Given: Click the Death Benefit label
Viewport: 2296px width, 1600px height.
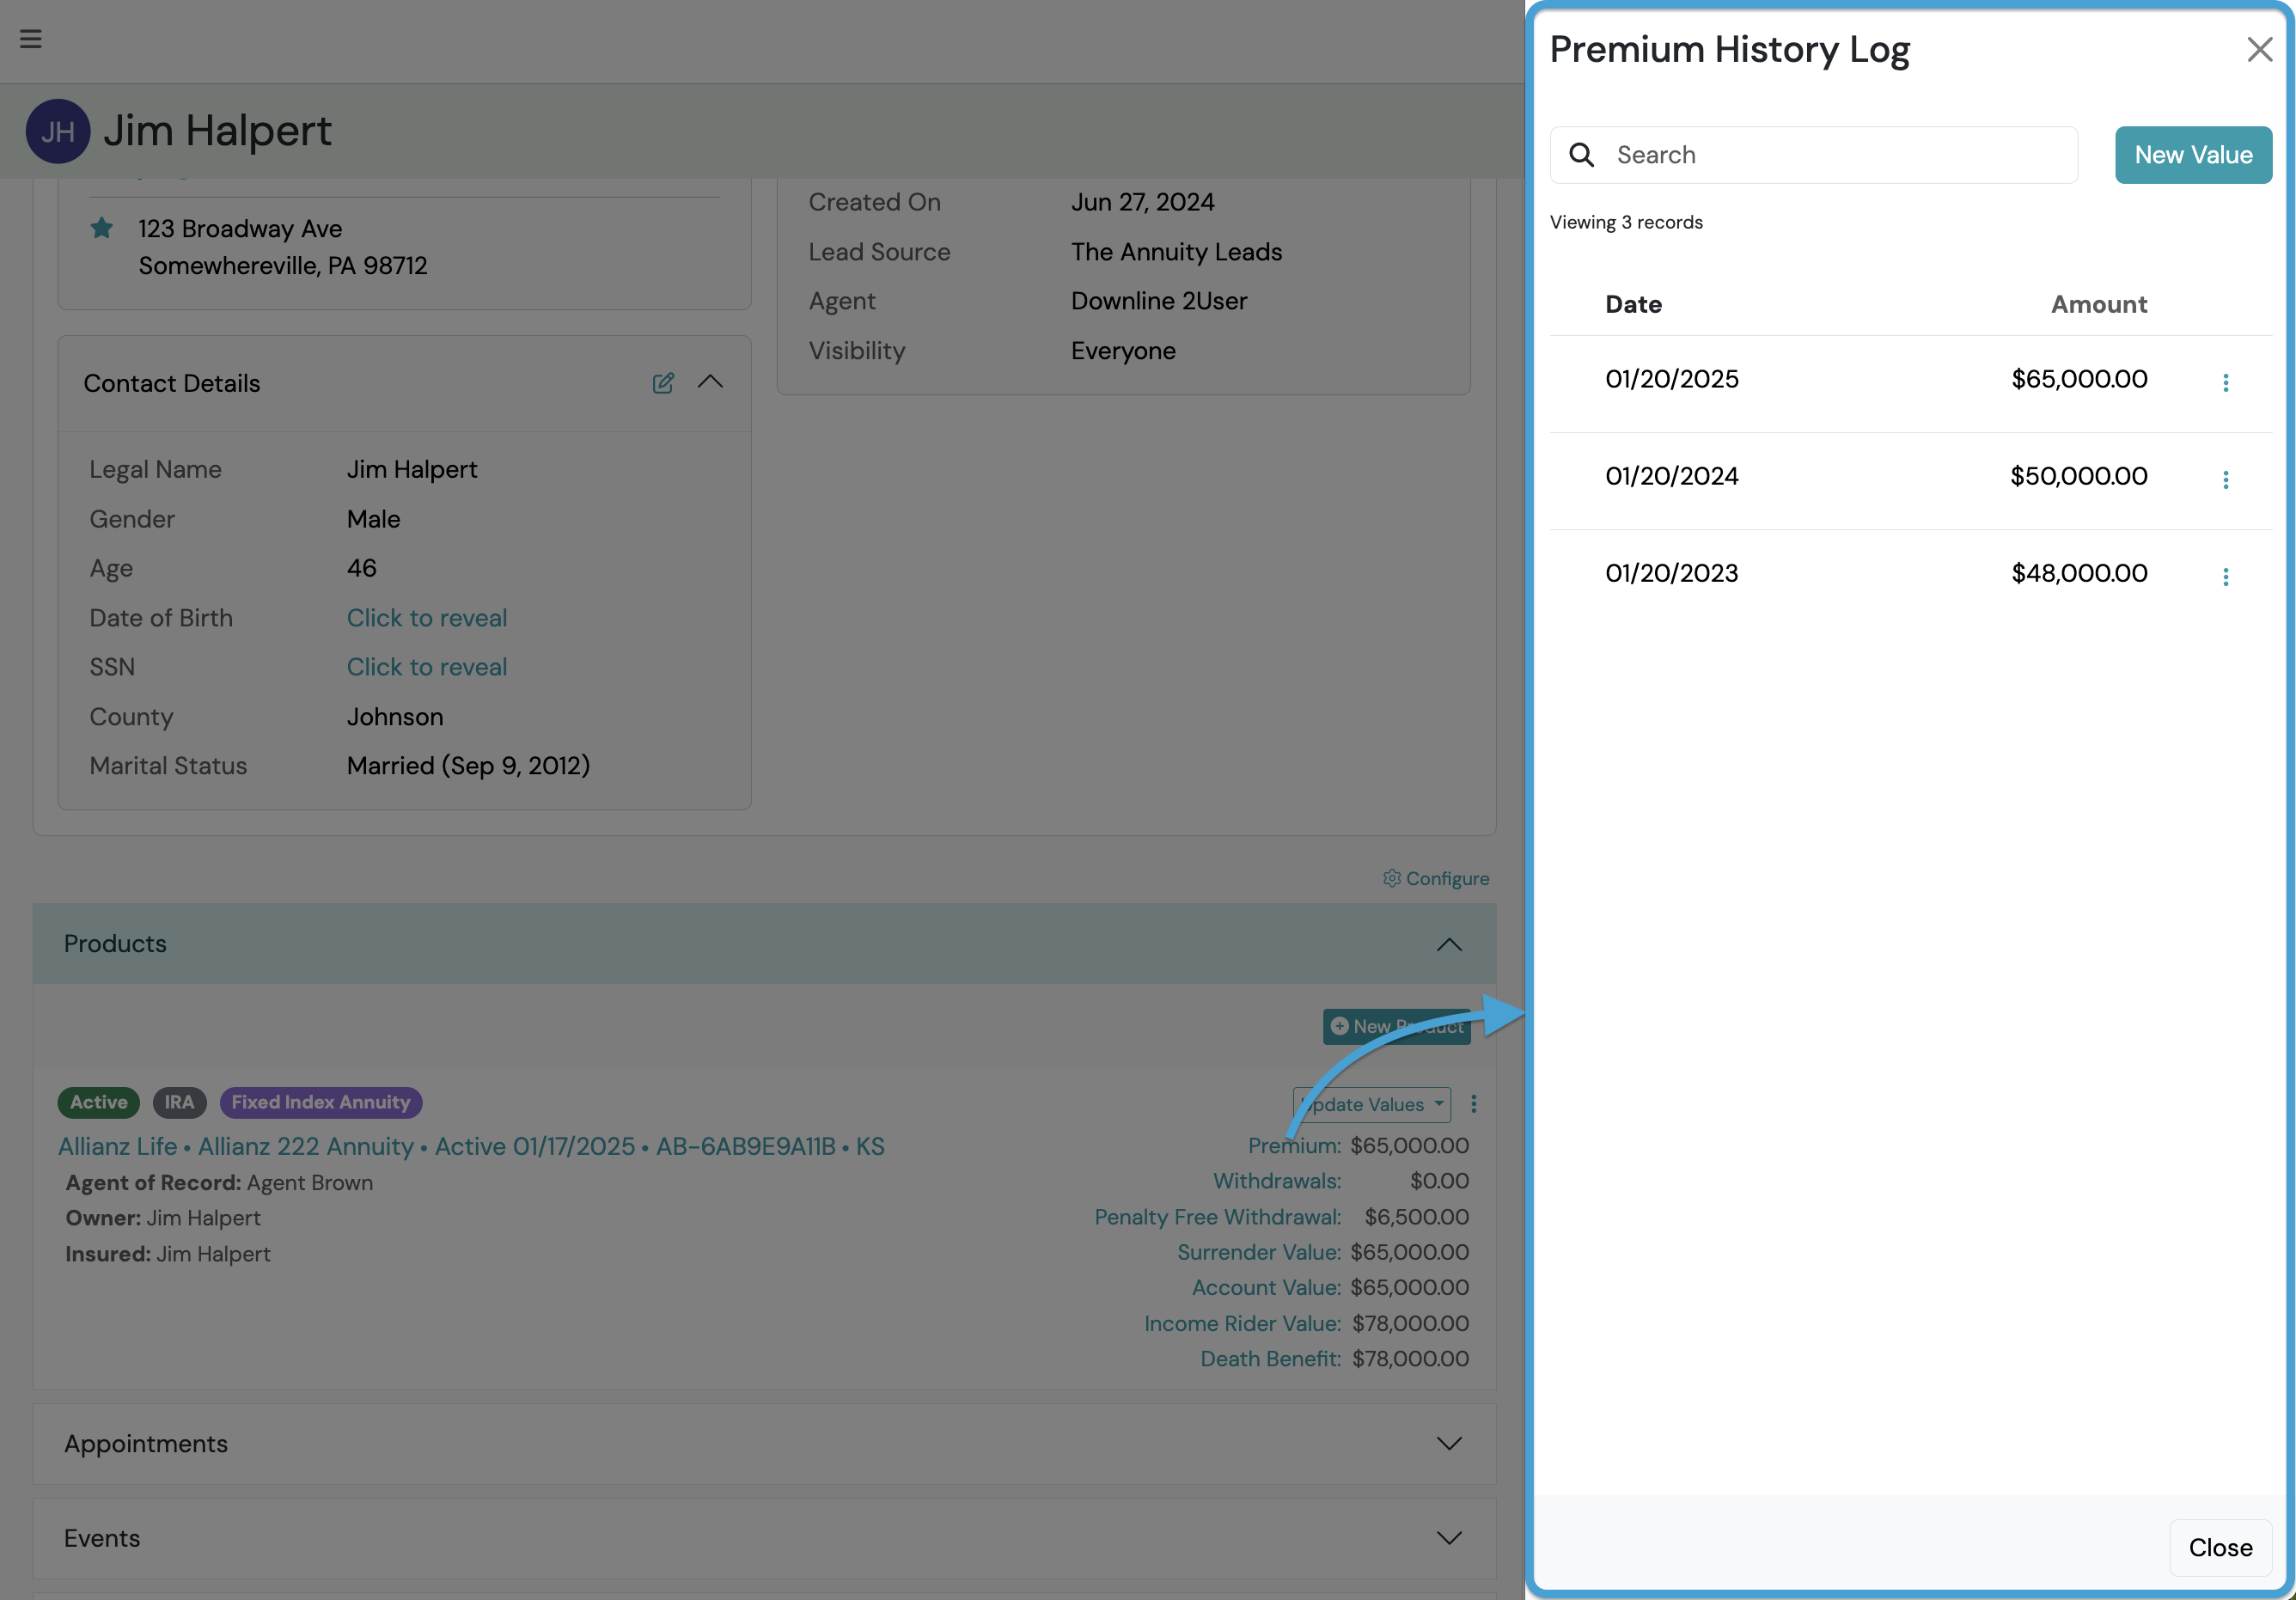Looking at the screenshot, I should coord(1270,1358).
